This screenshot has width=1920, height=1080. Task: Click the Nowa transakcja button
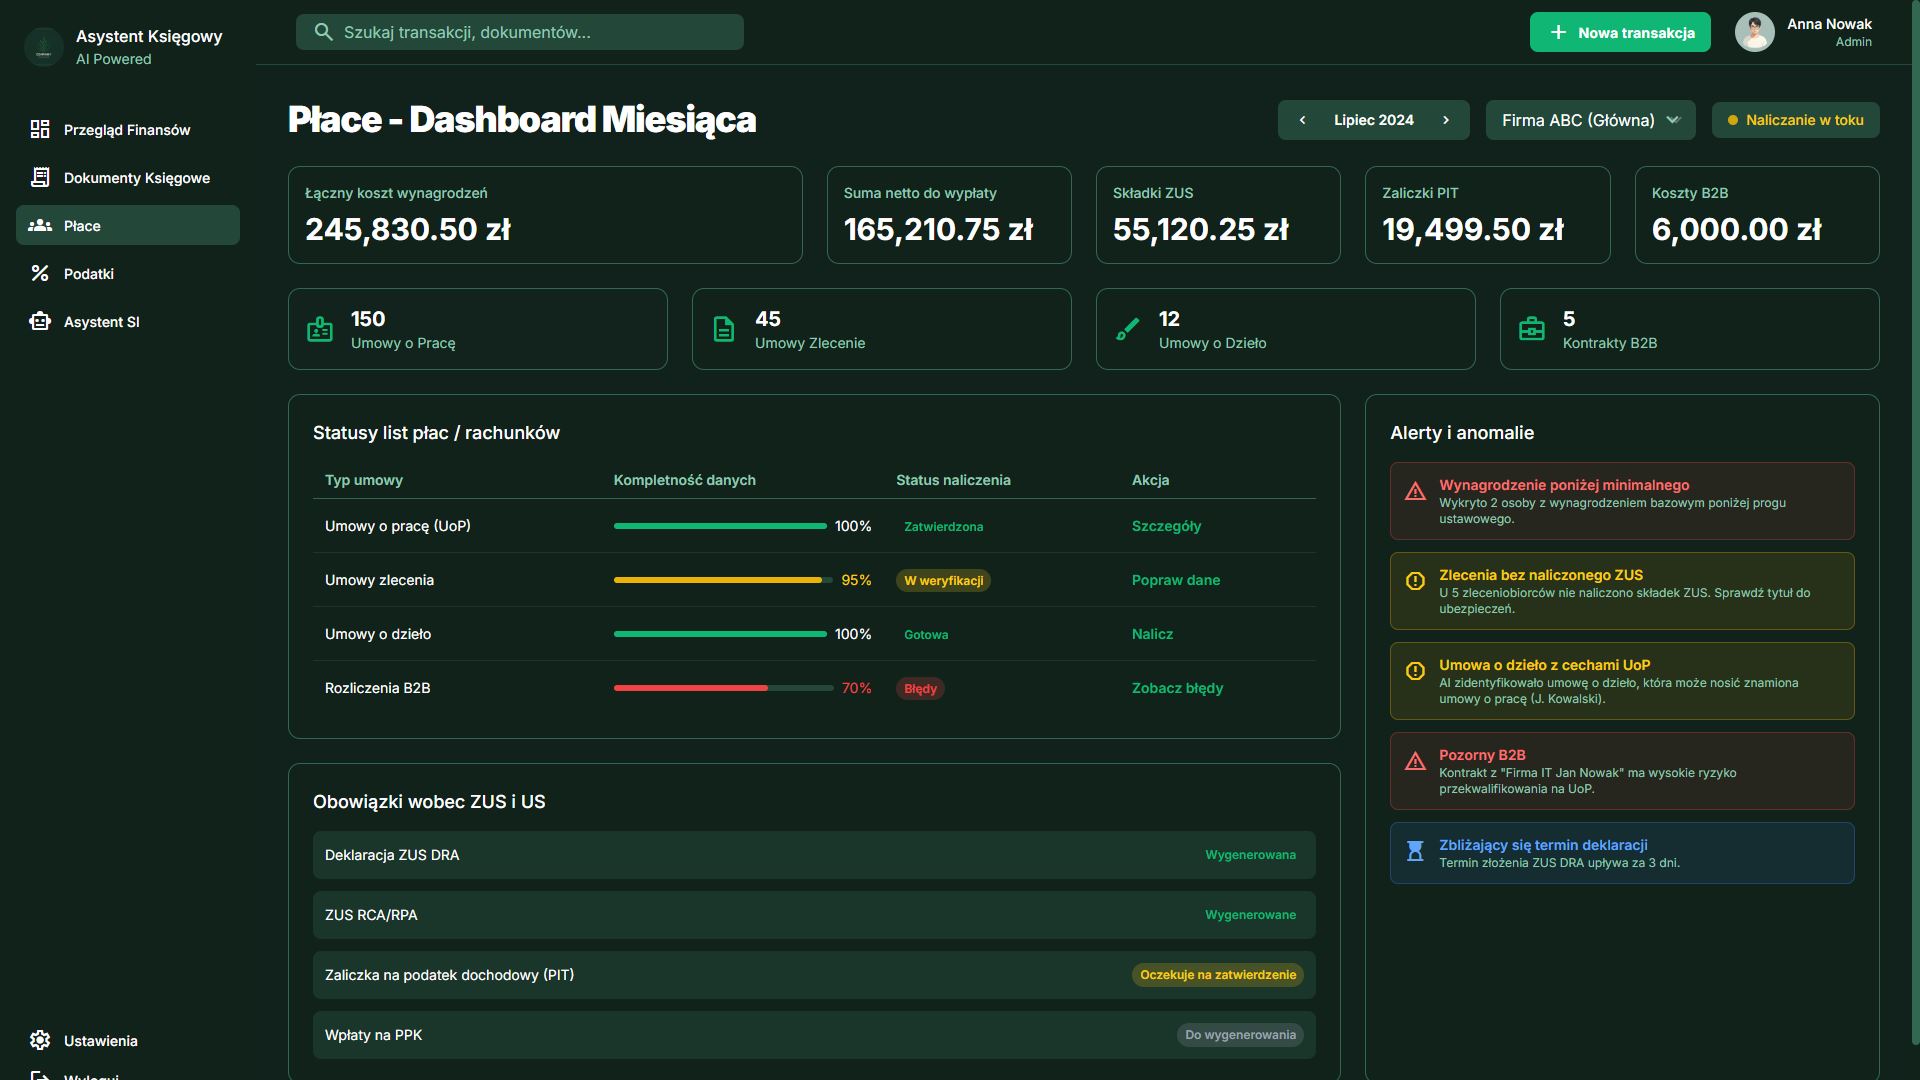coord(1620,32)
